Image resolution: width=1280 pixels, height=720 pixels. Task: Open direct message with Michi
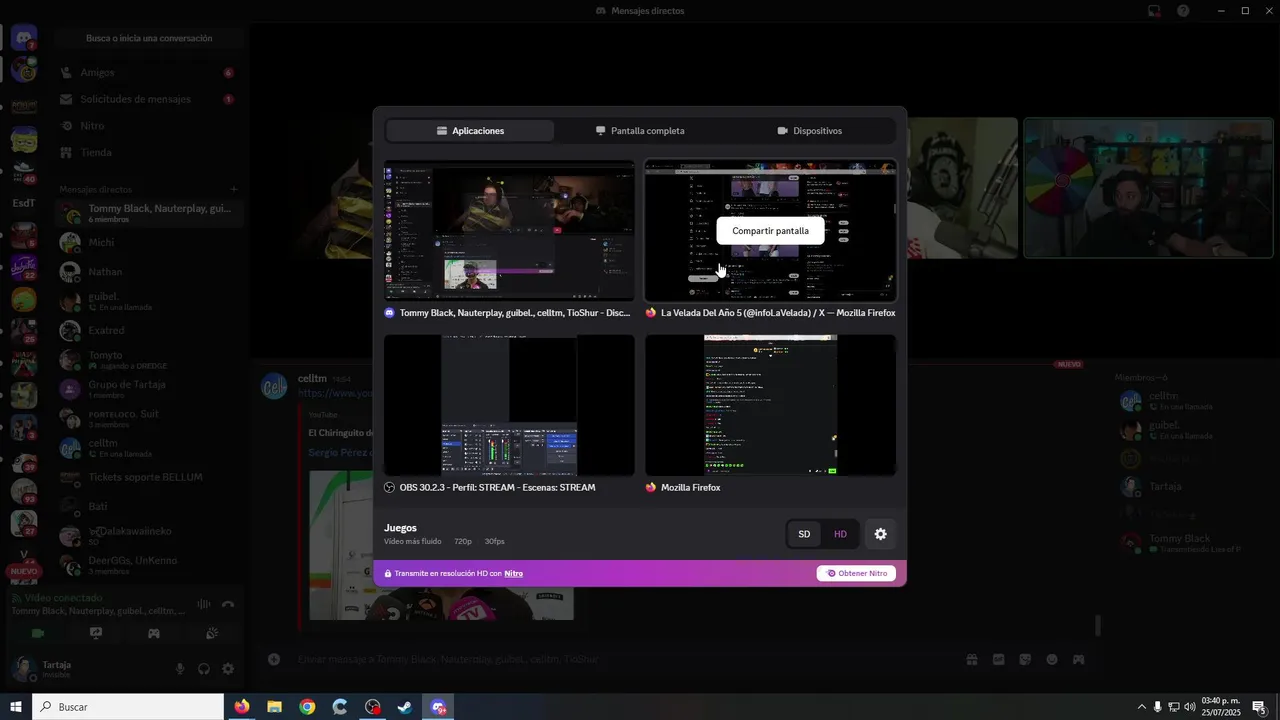click(x=148, y=242)
